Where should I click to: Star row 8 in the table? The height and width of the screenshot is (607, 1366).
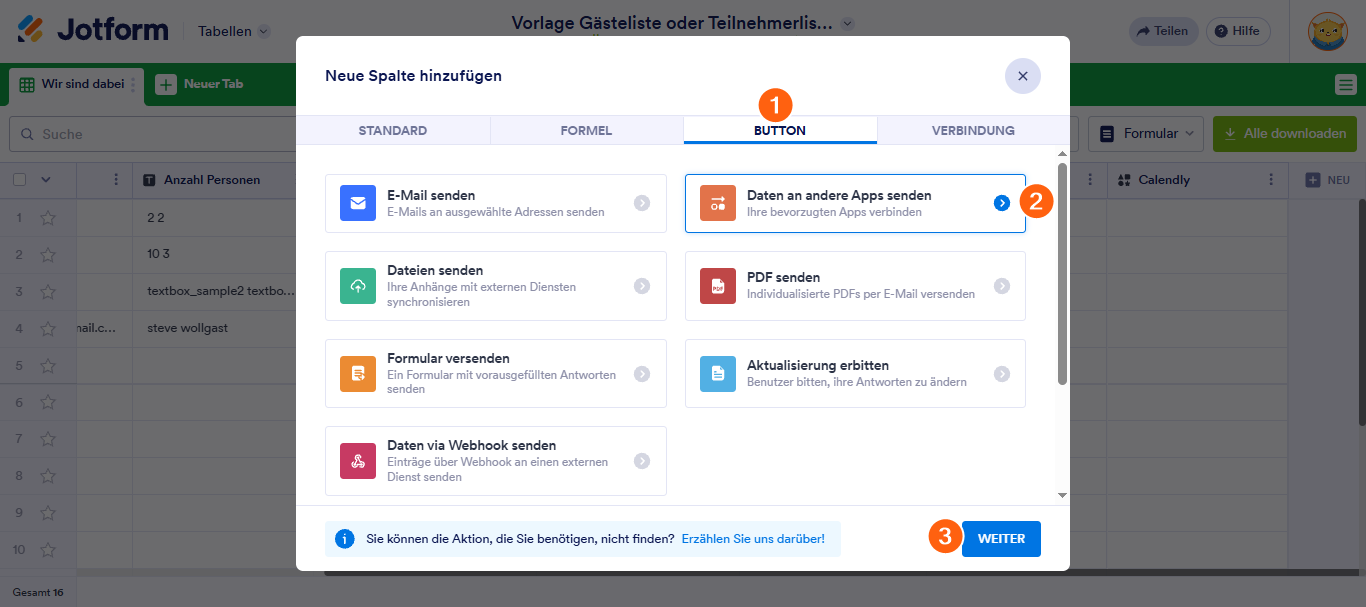pos(48,476)
